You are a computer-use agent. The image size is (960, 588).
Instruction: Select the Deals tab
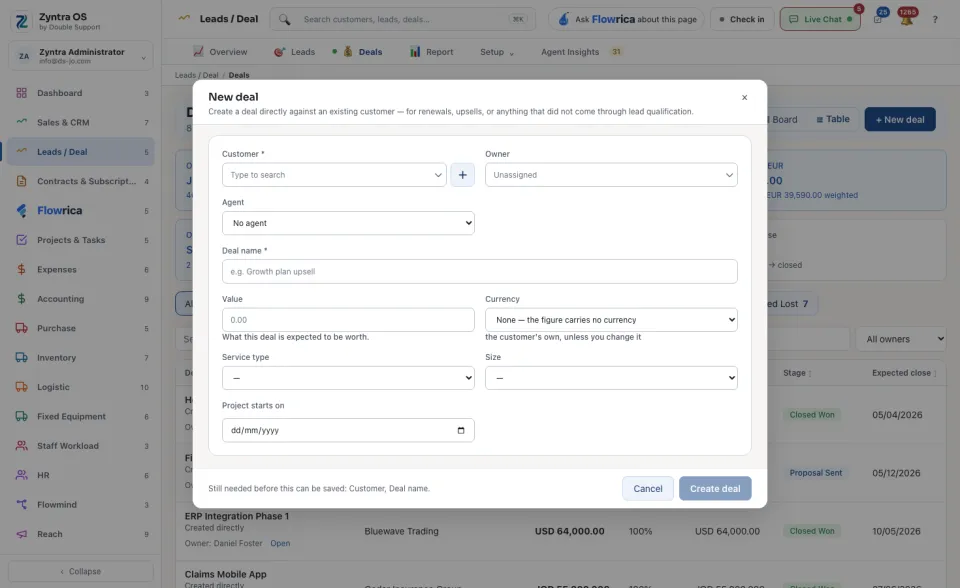(362, 52)
